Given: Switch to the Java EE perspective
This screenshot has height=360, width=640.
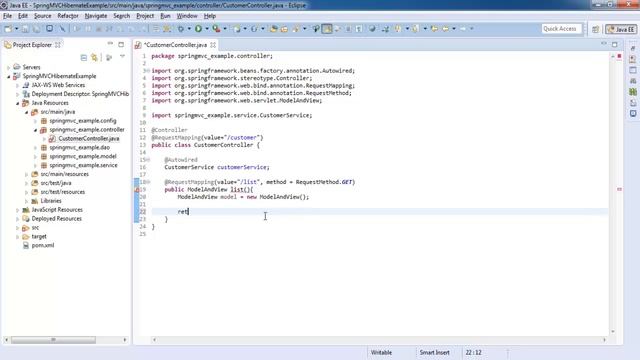Looking at the screenshot, I should point(621,29).
